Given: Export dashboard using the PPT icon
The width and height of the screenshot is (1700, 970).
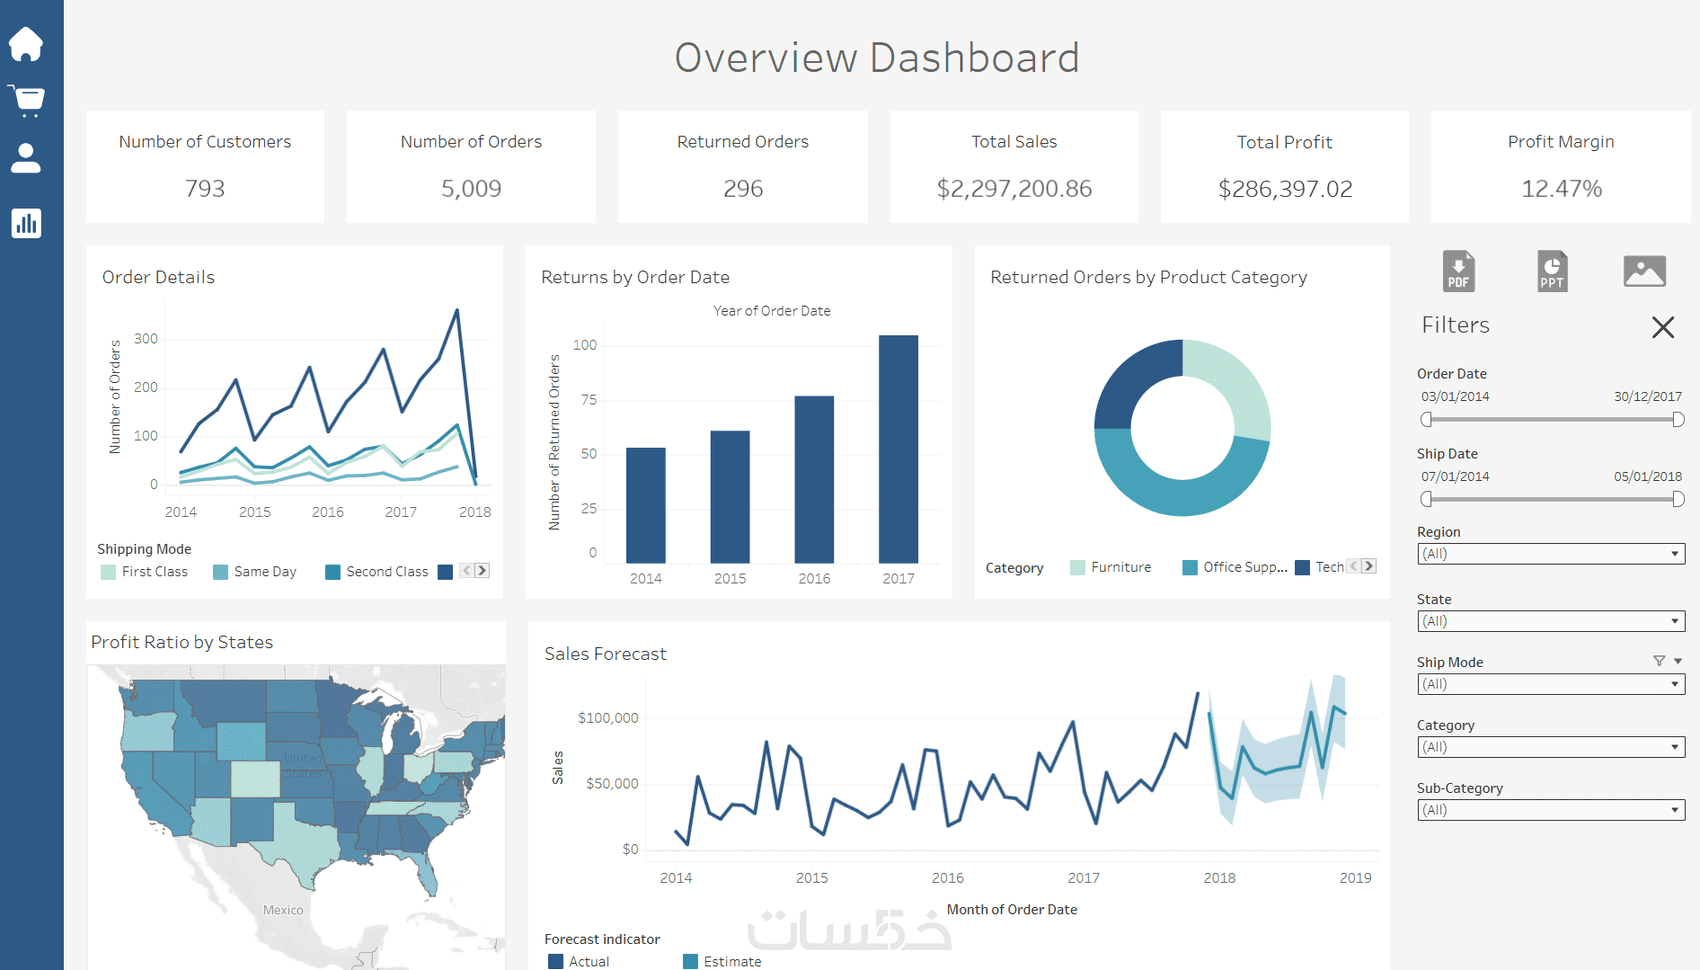Looking at the screenshot, I should (x=1552, y=271).
